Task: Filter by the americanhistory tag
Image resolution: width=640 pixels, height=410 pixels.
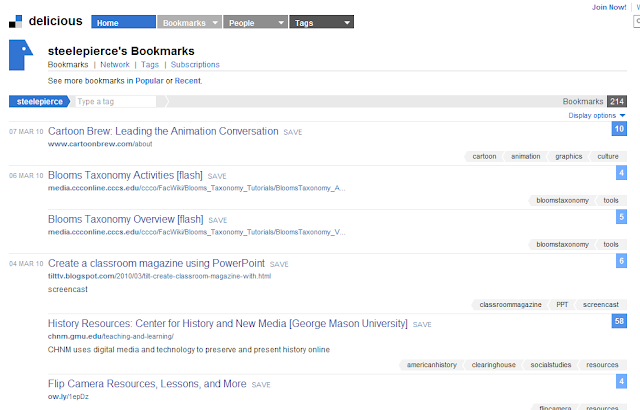Action: coord(431,365)
